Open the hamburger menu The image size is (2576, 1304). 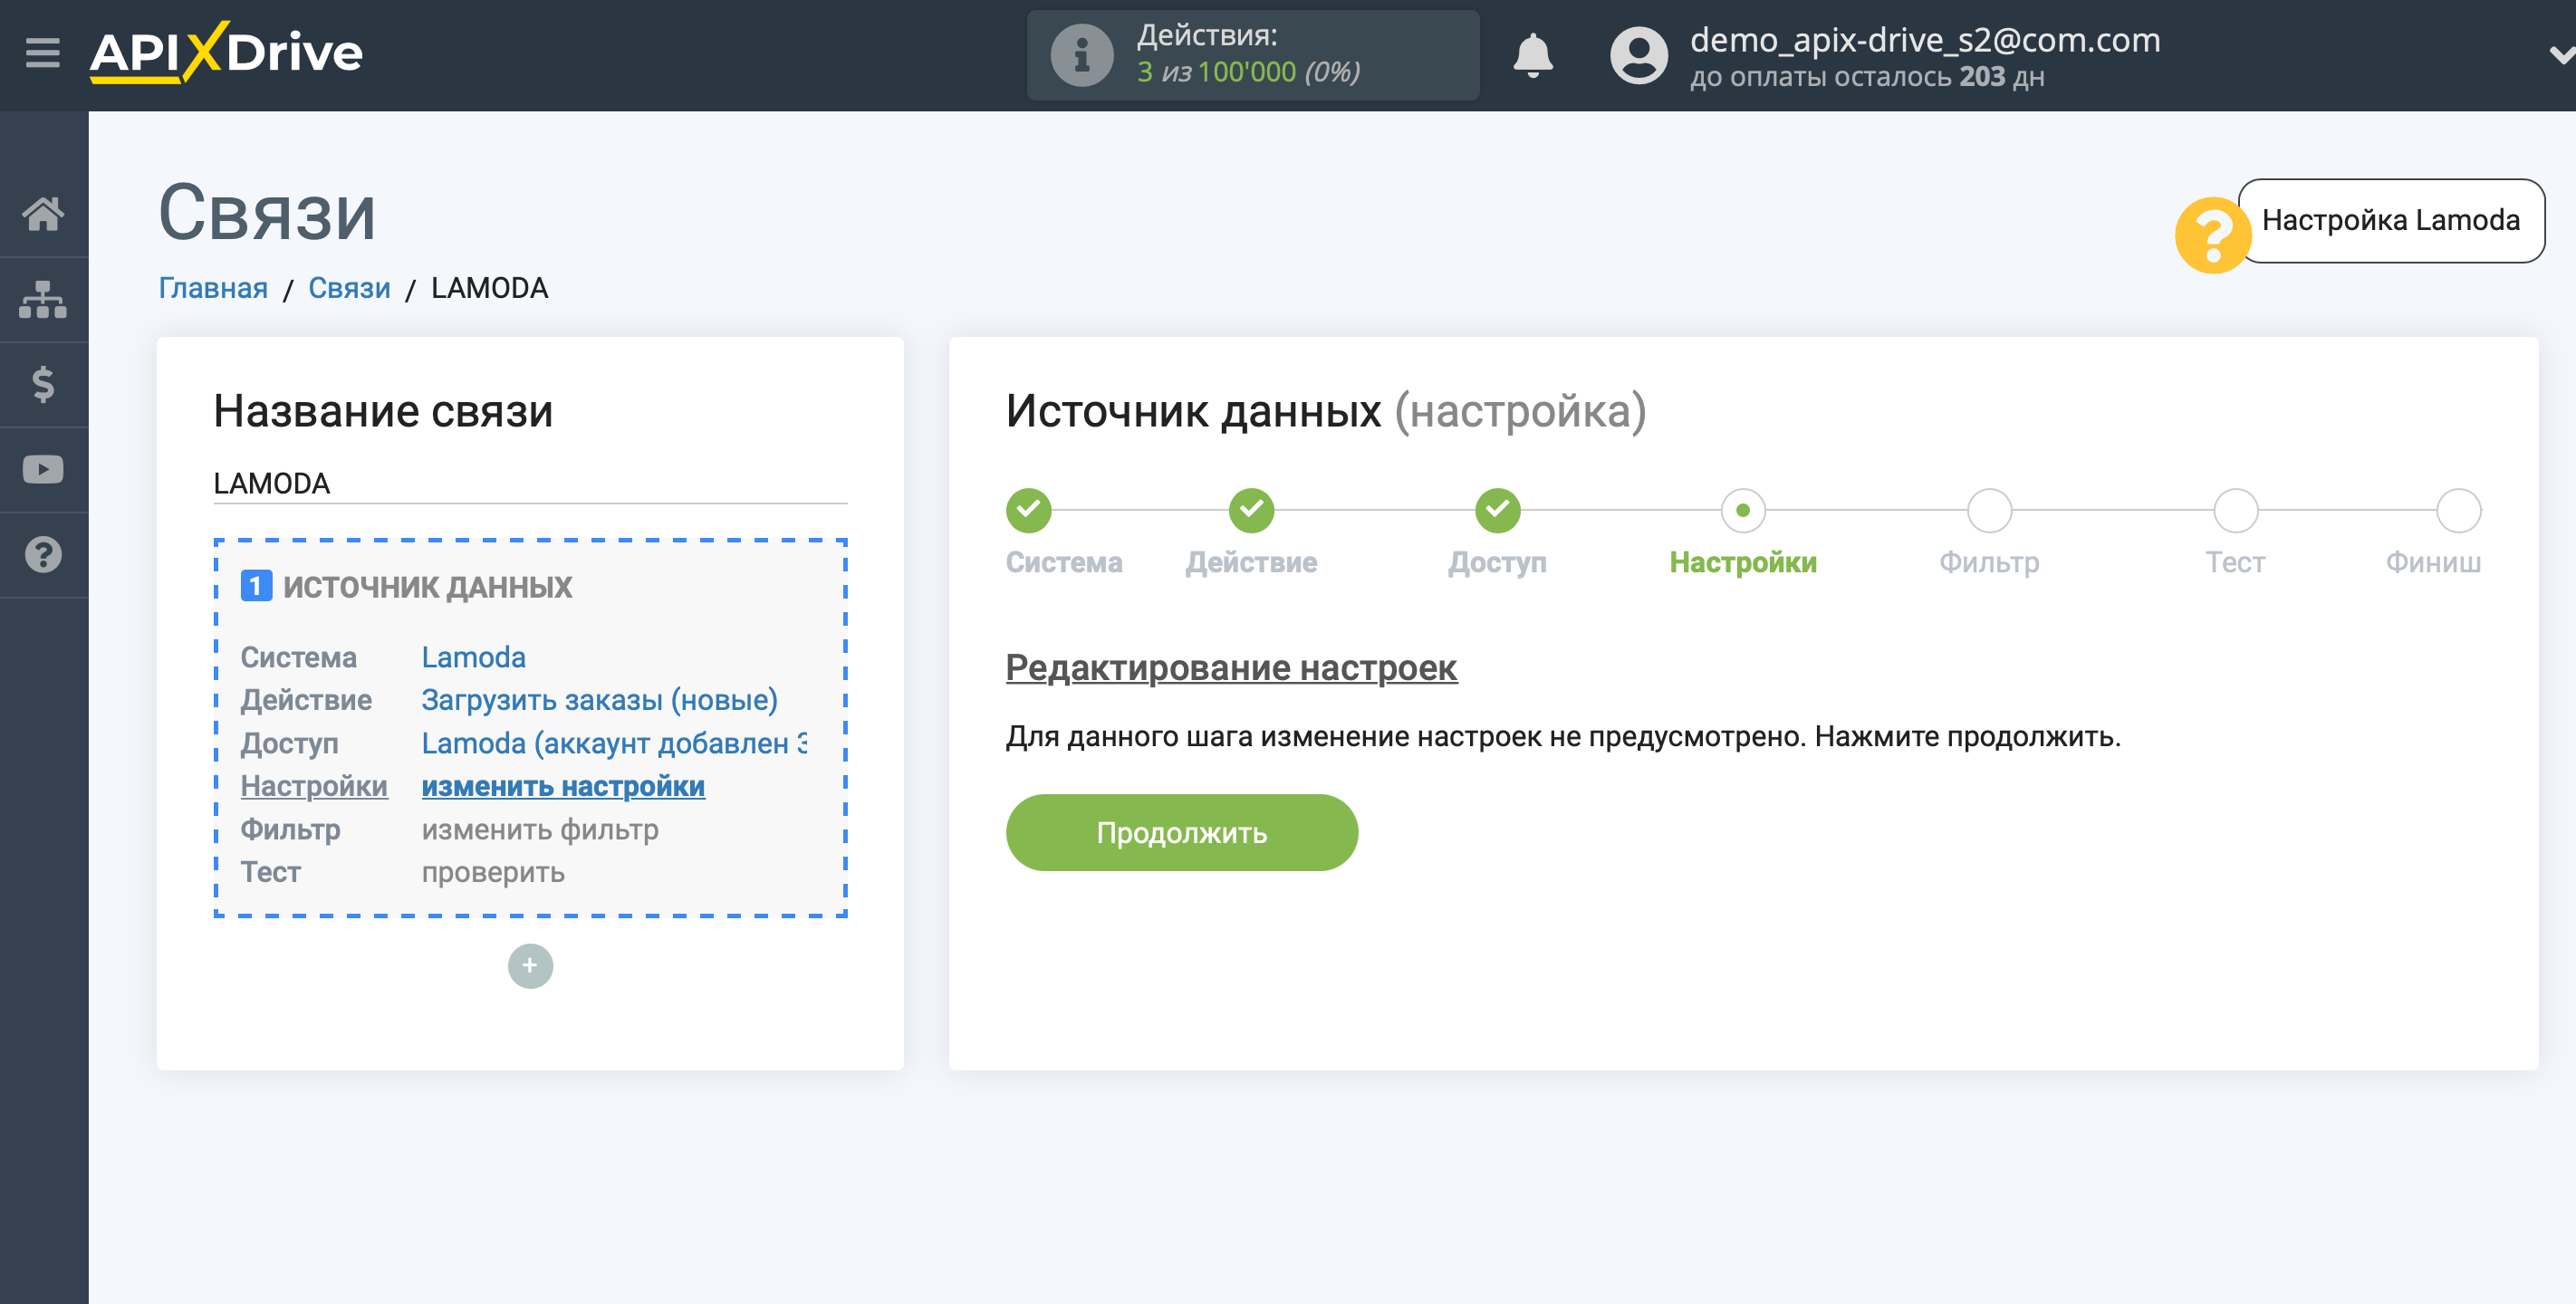tap(43, 52)
